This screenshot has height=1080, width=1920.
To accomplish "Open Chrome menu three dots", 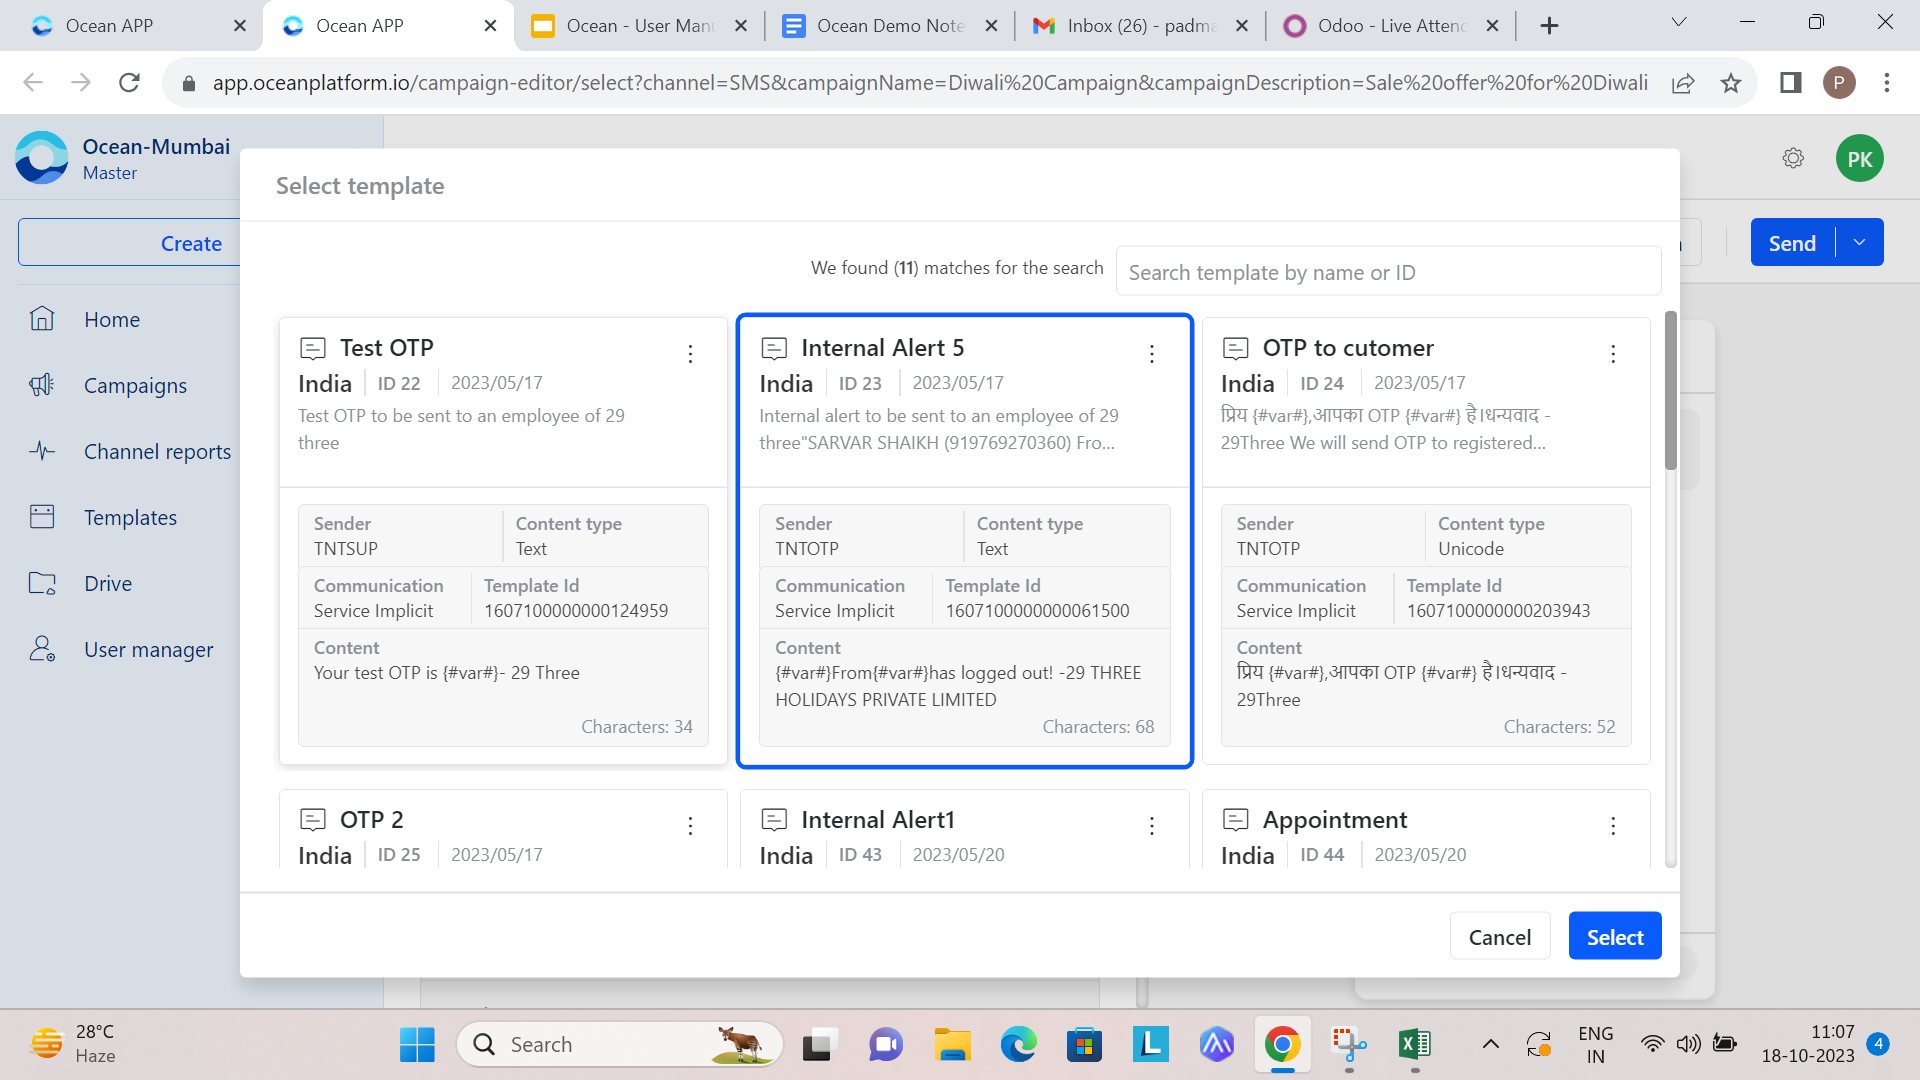I will (1887, 83).
